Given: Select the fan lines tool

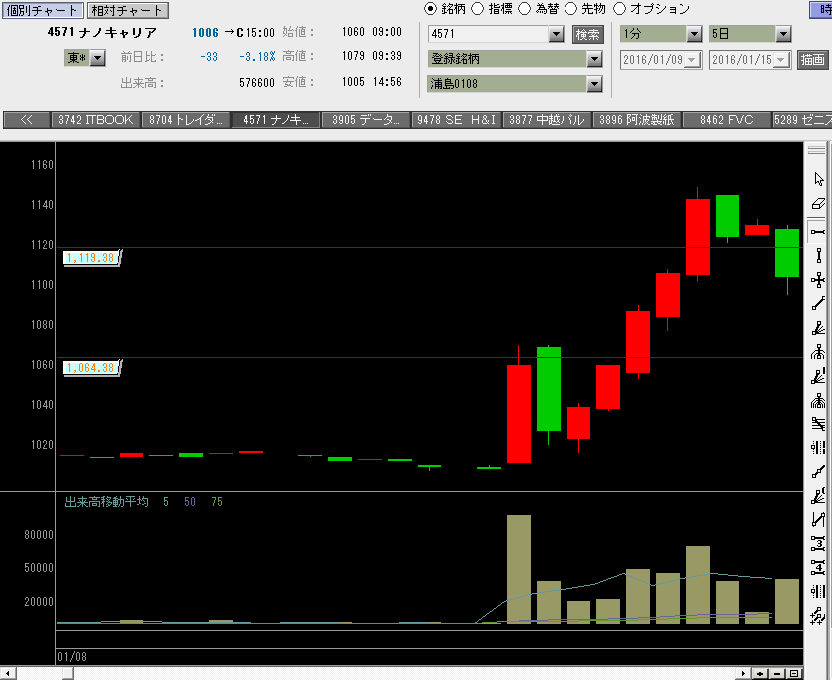Looking at the screenshot, I should (x=818, y=328).
